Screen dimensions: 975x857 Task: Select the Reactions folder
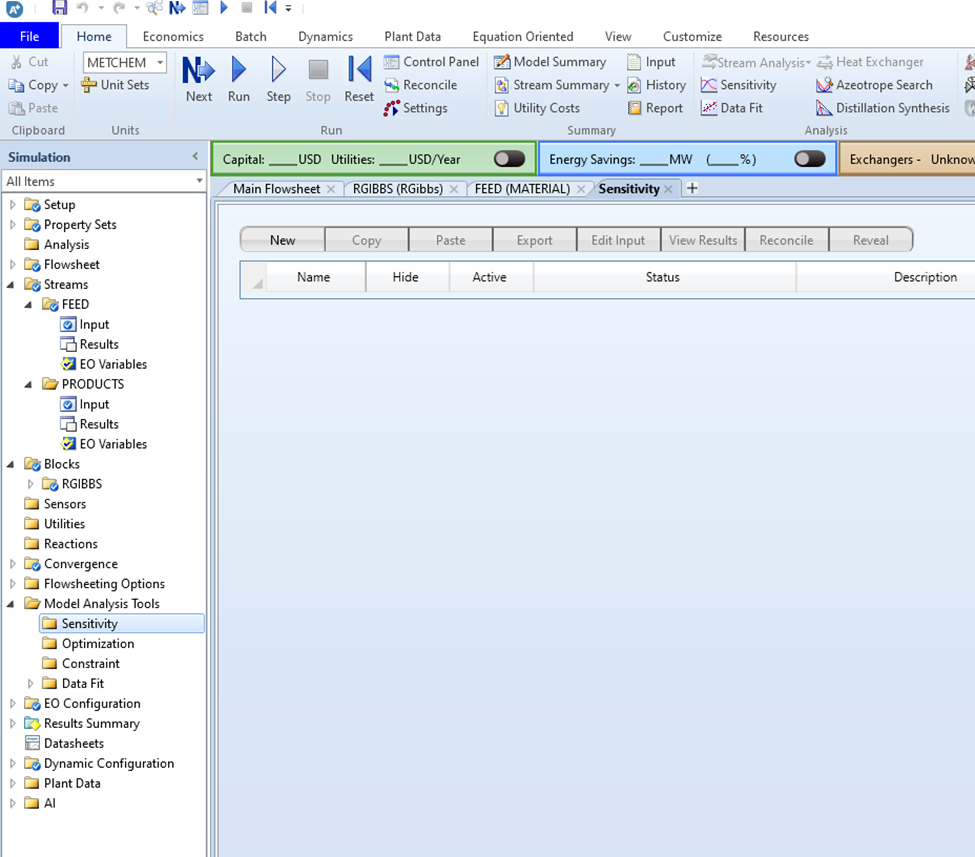[x=61, y=544]
